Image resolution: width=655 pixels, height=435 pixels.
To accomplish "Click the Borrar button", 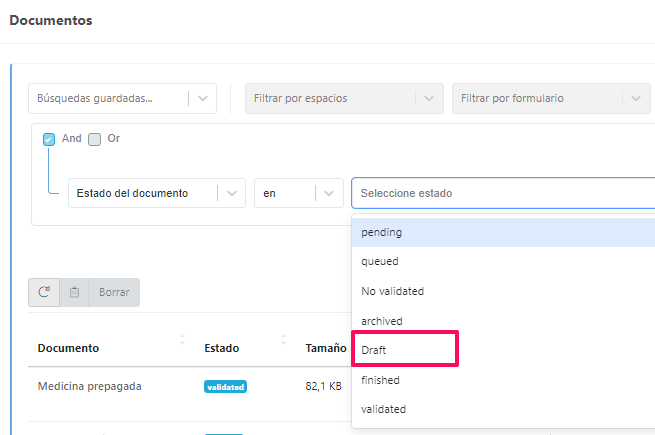I will 114,293.
